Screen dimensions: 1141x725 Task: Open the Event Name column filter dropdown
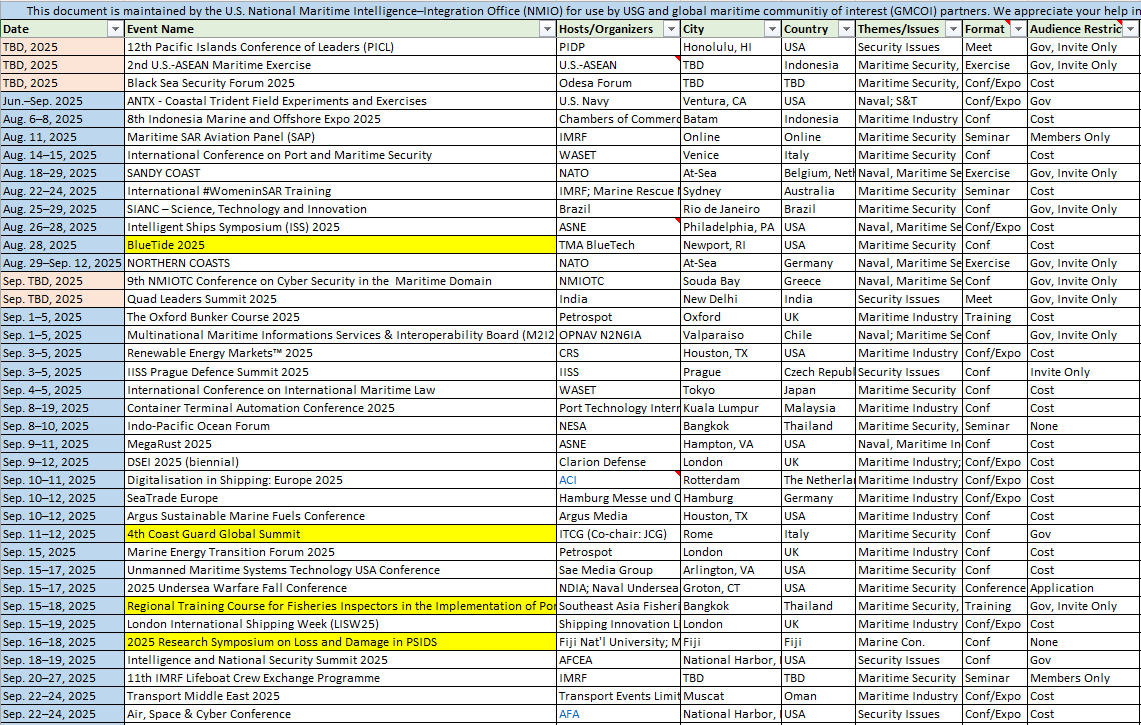(x=547, y=29)
